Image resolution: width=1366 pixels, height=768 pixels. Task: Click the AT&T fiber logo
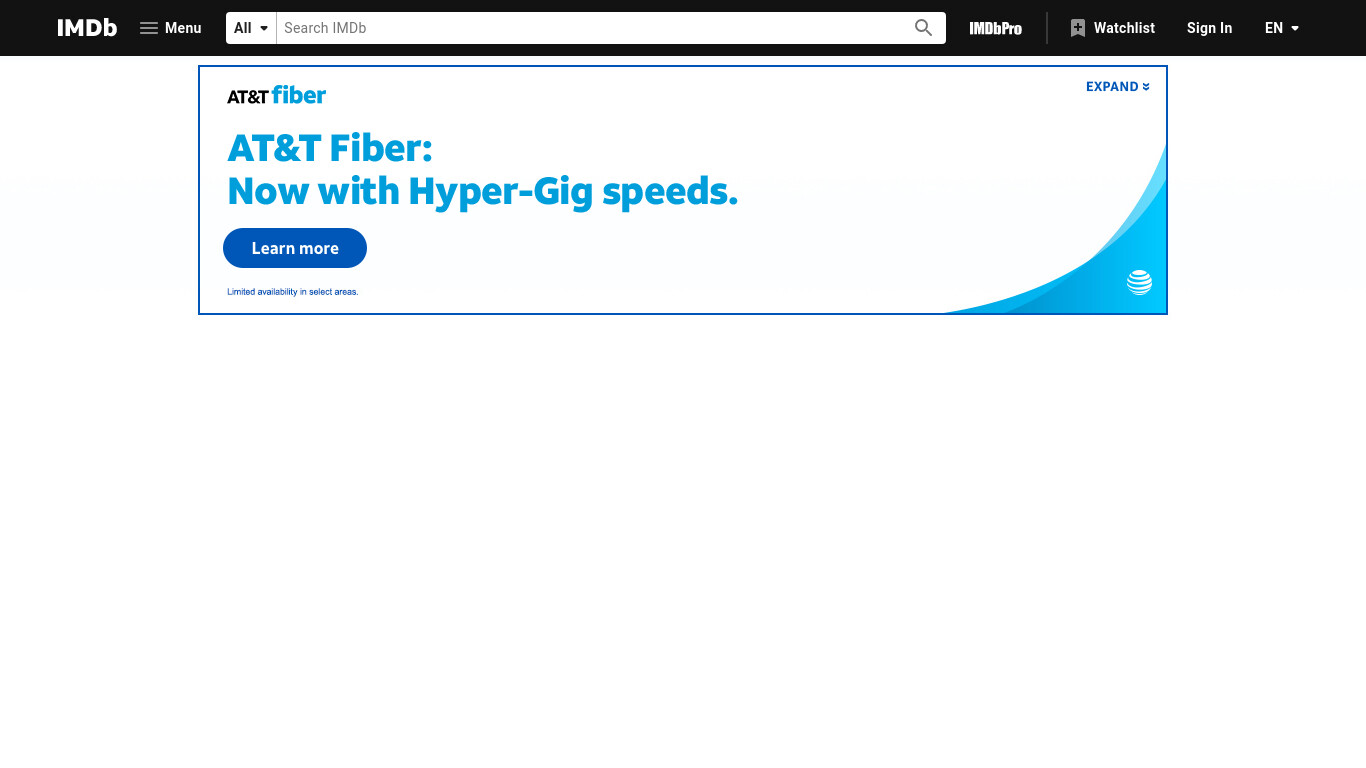click(x=277, y=95)
